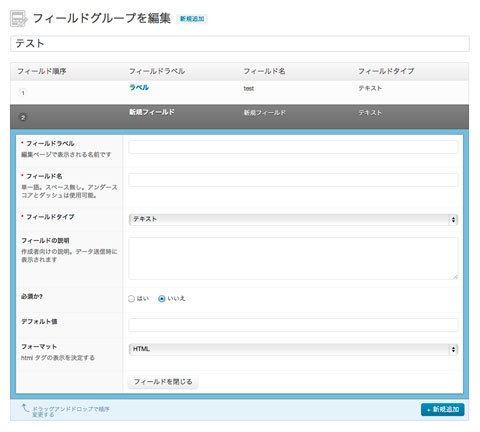The width and height of the screenshot is (480, 432).
Task: Open the フィールドタイプ dropdown showing テキスト
Action: pyautogui.click(x=293, y=219)
